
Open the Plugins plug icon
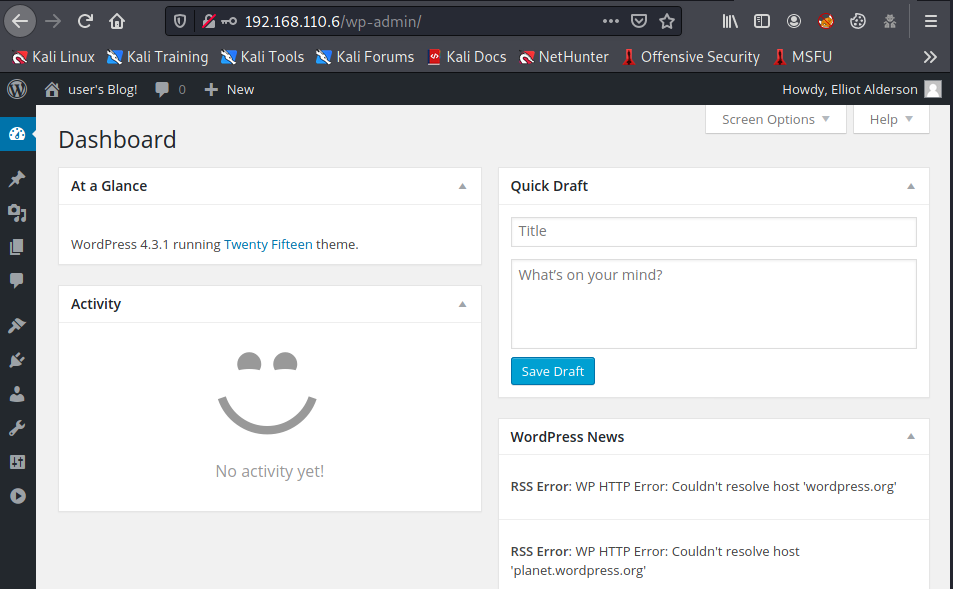(17, 360)
